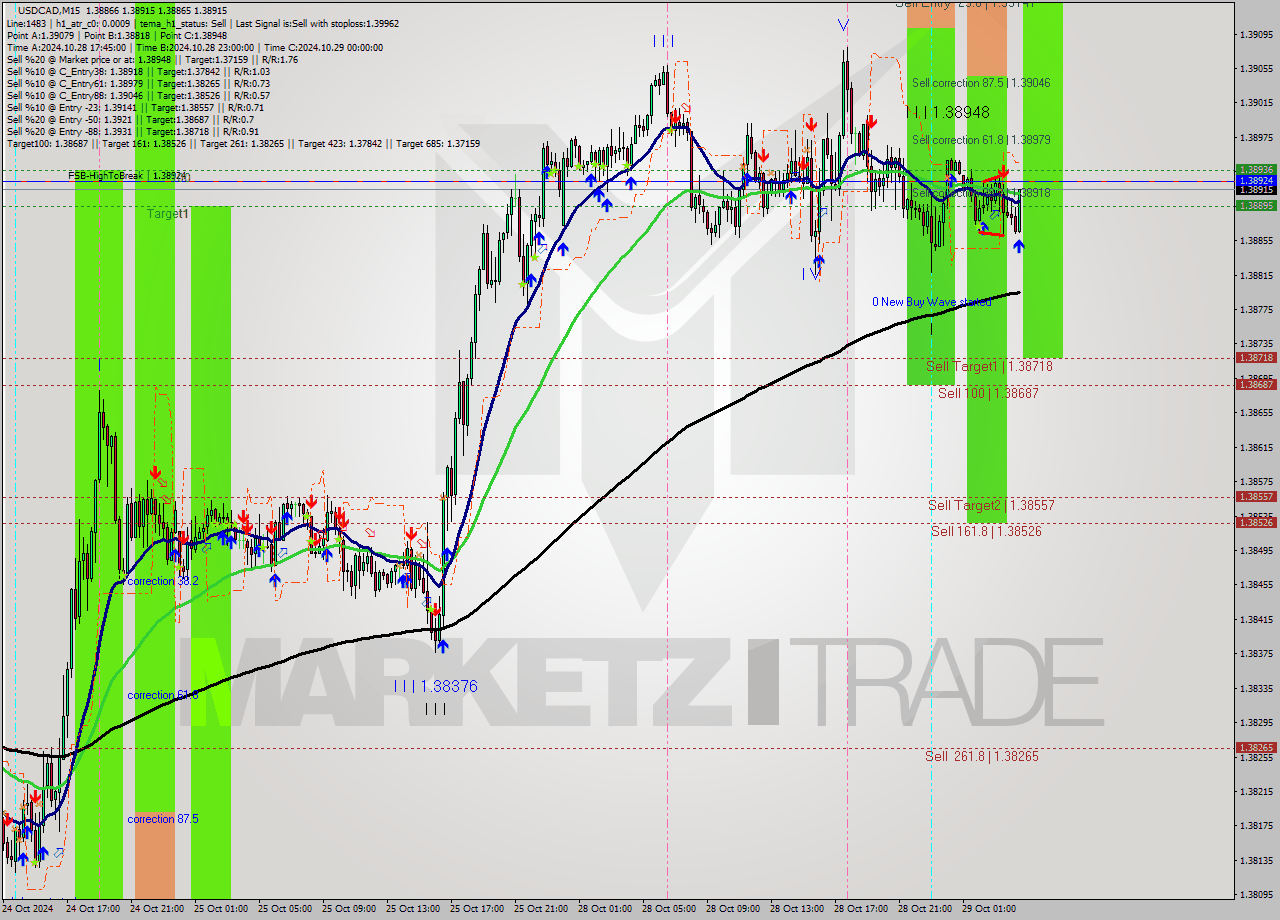Screen dimensions: 1280x920
Task: Select the 'correction 38.2' blue label
Action: point(163,581)
